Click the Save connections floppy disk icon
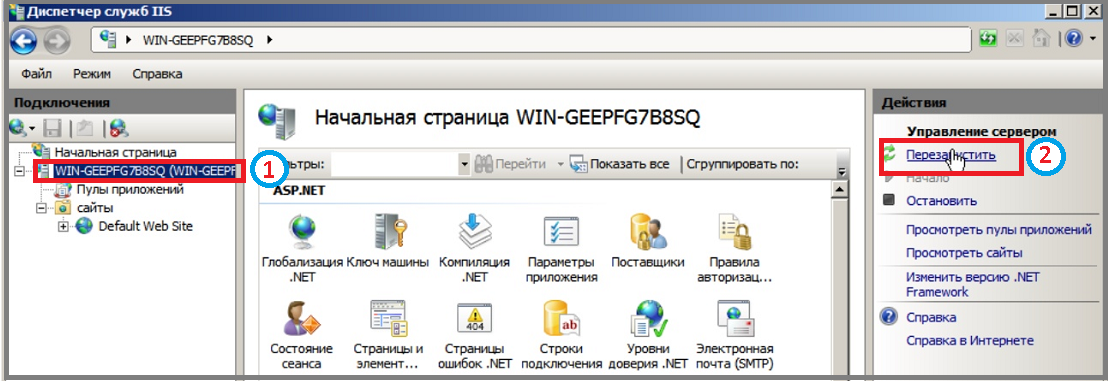This screenshot has width=1108, height=381. [x=52, y=128]
